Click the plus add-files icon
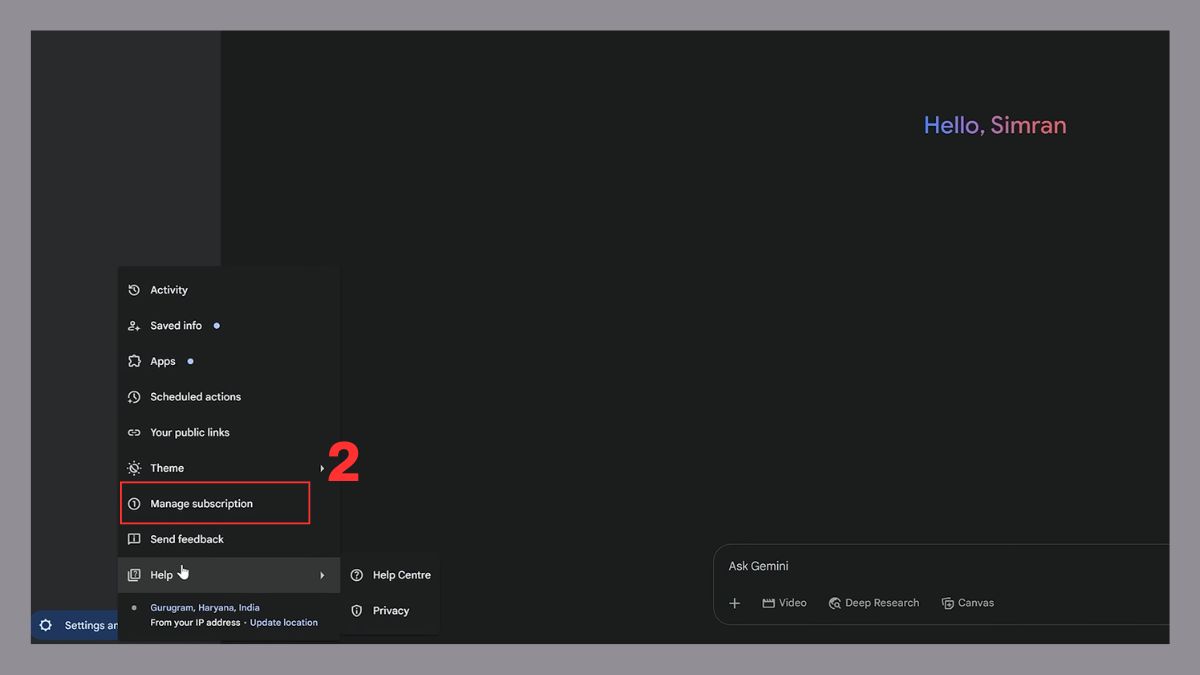This screenshot has height=675, width=1200. (x=735, y=603)
